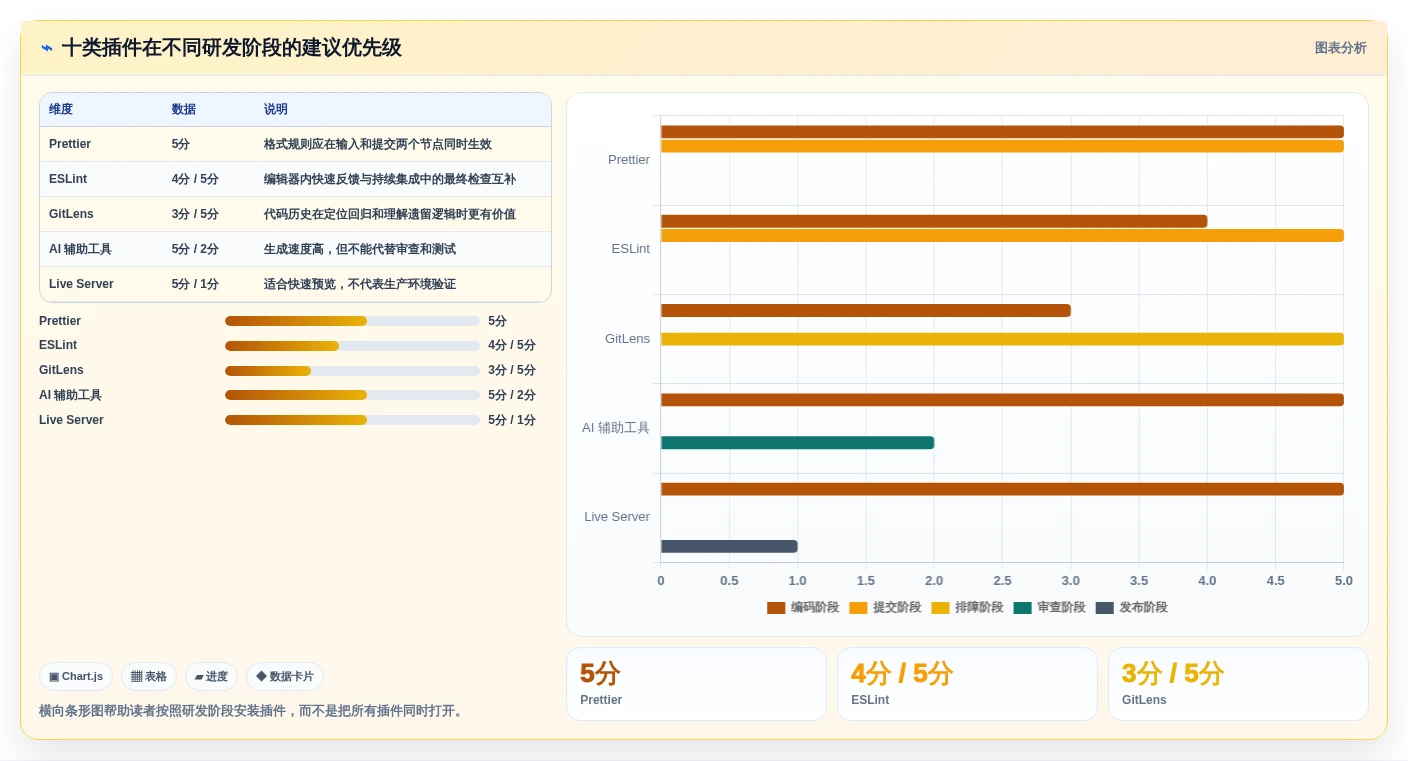Screen dimensions: 1408x761
Task: Click the GitLens 编码阶段 bar ending at 3.0
Action: point(866,311)
